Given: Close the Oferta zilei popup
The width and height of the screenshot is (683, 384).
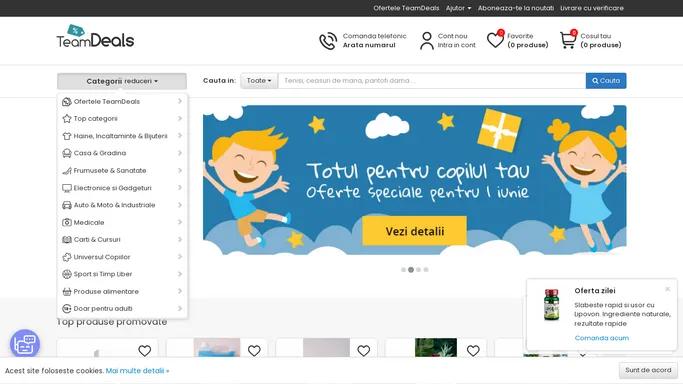Looking at the screenshot, I should (x=668, y=289).
